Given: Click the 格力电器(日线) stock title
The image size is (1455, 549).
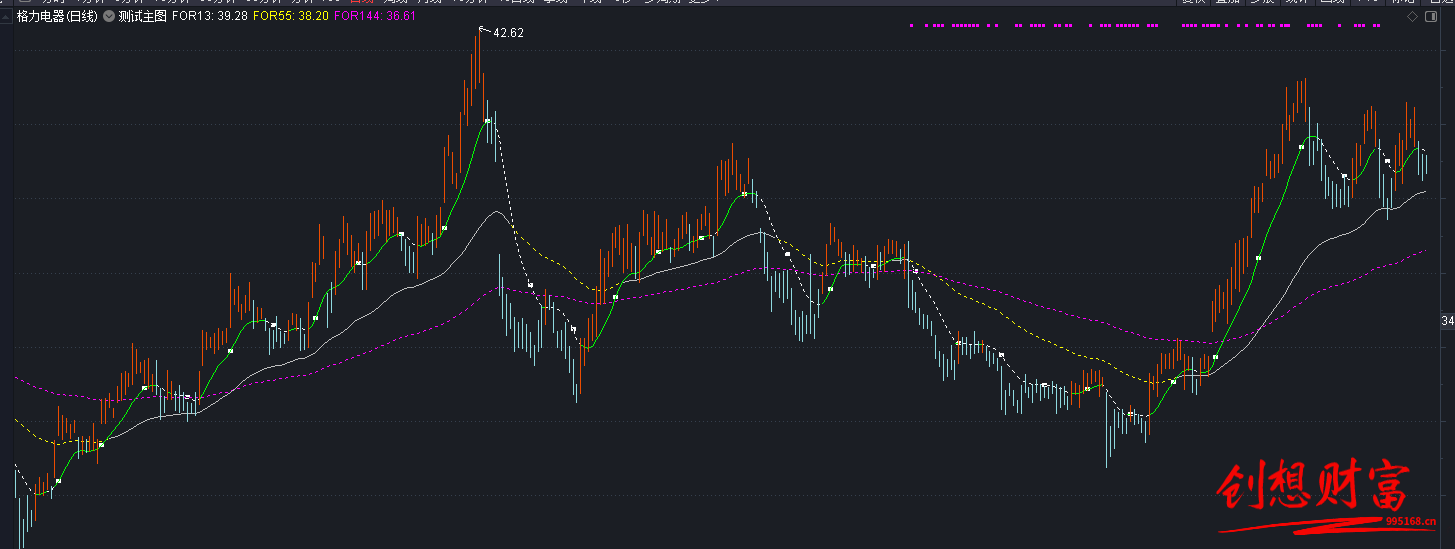Looking at the screenshot, I should coord(57,17).
